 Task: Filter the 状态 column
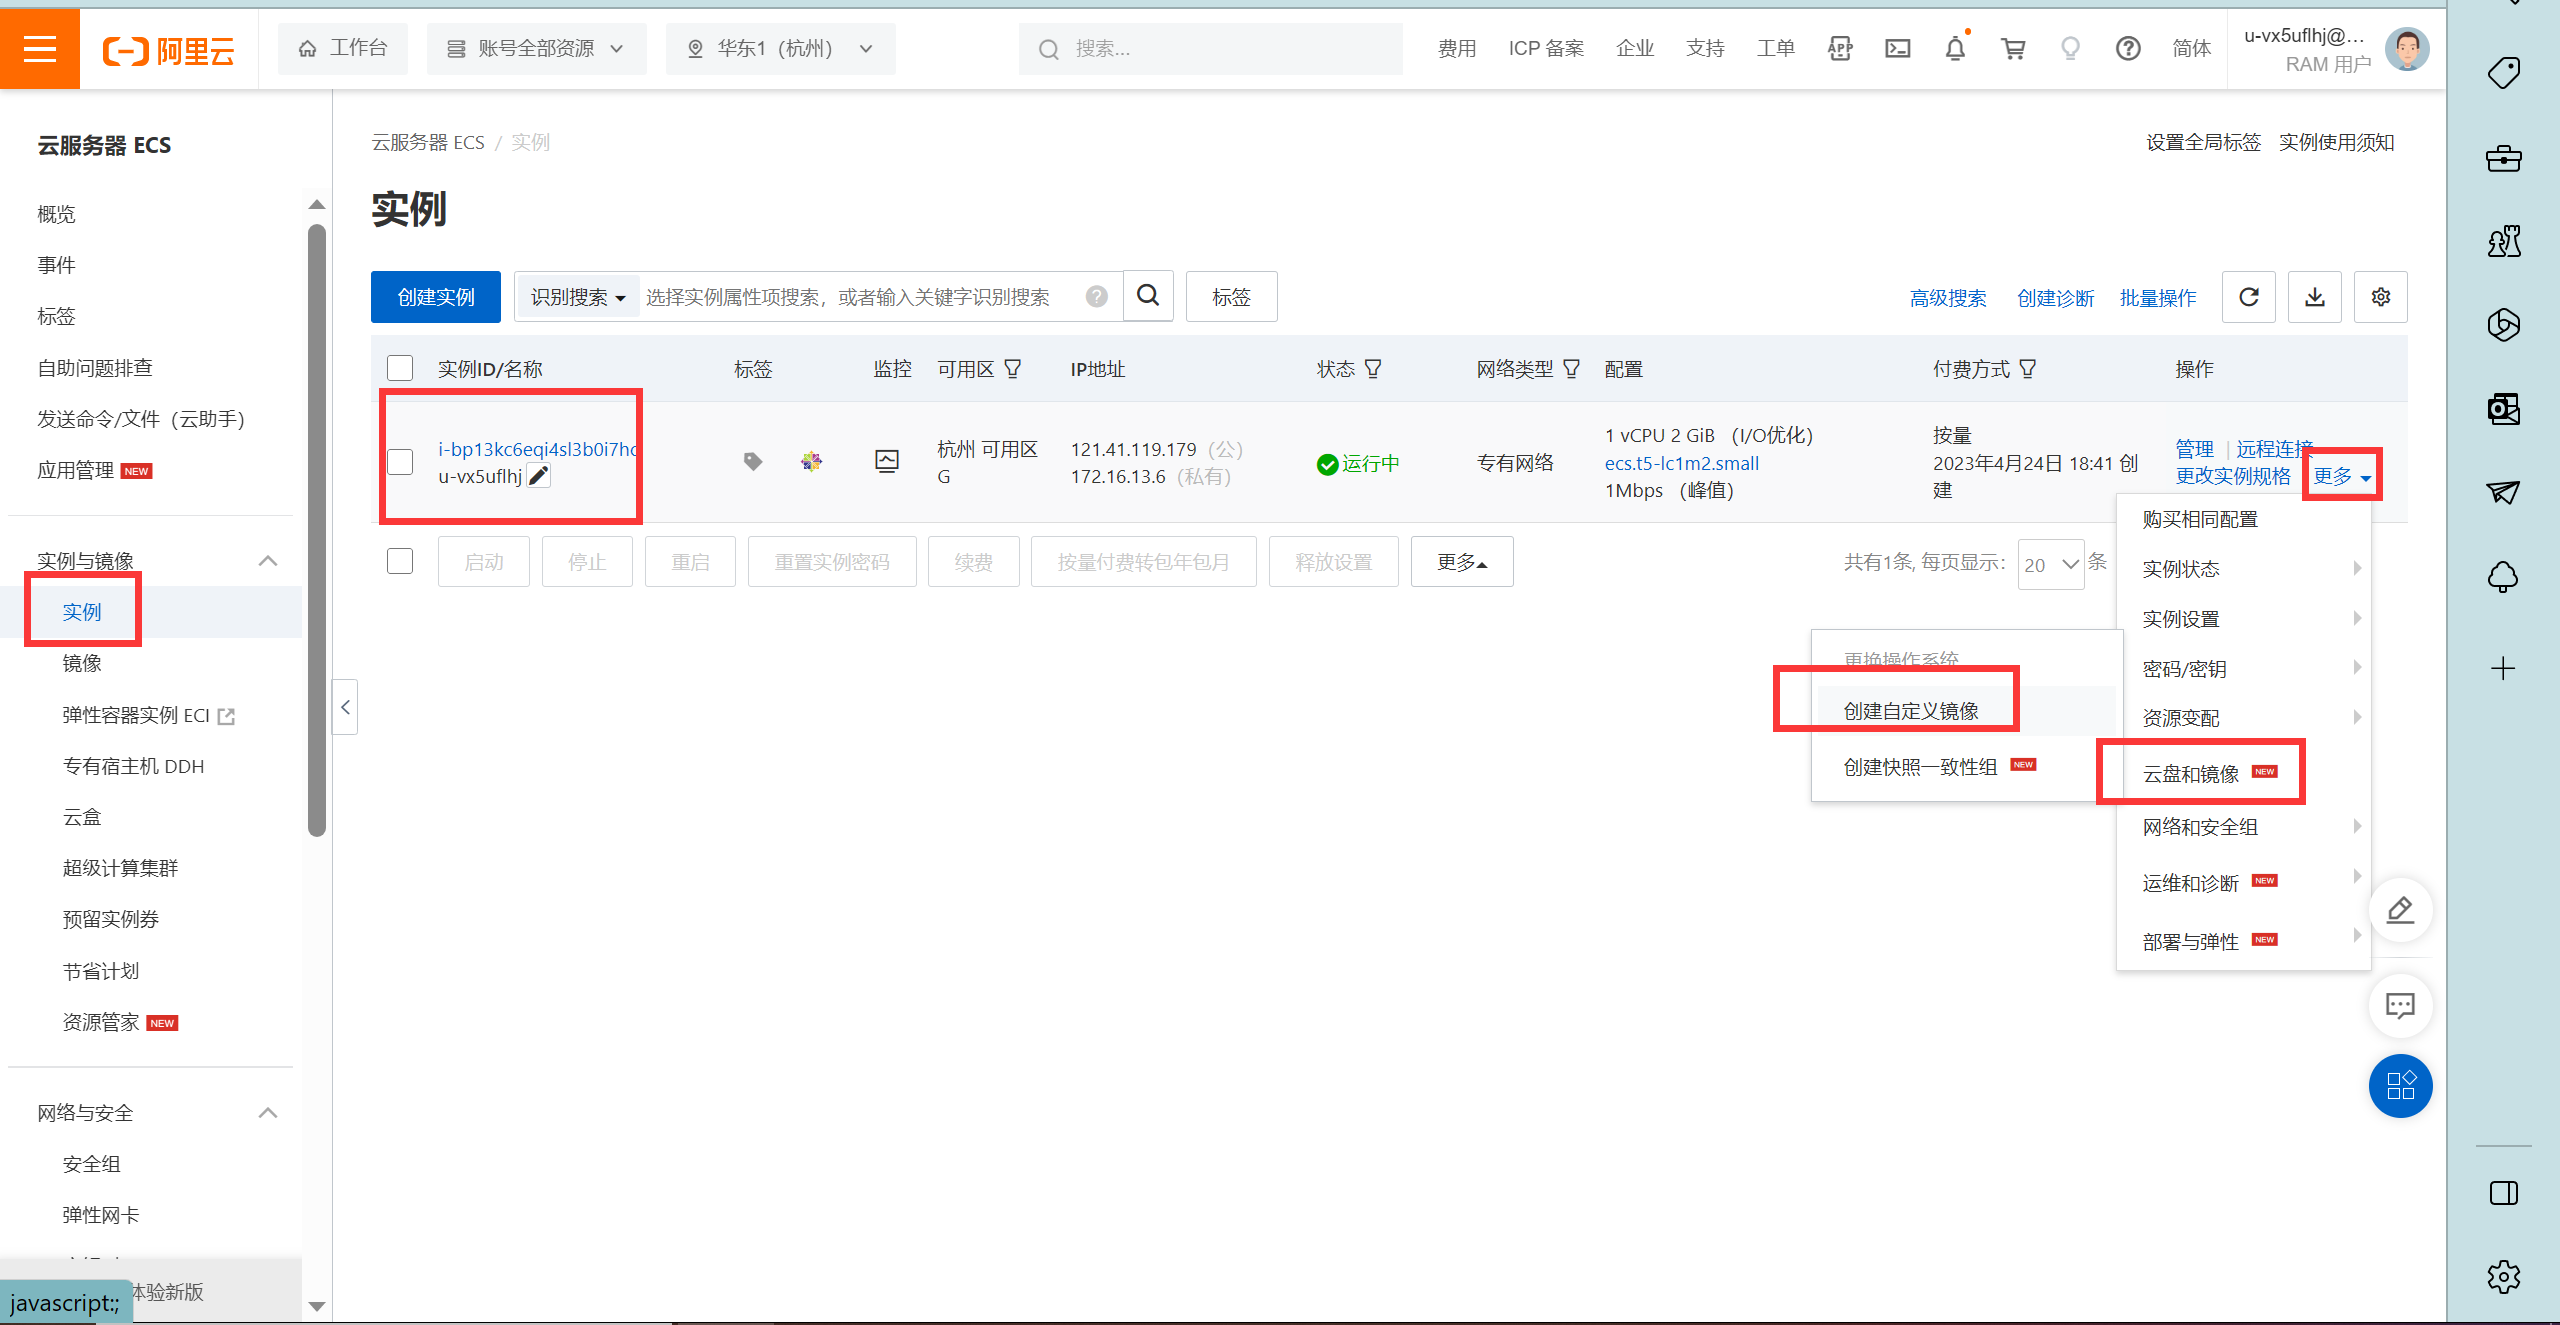[x=1373, y=369]
